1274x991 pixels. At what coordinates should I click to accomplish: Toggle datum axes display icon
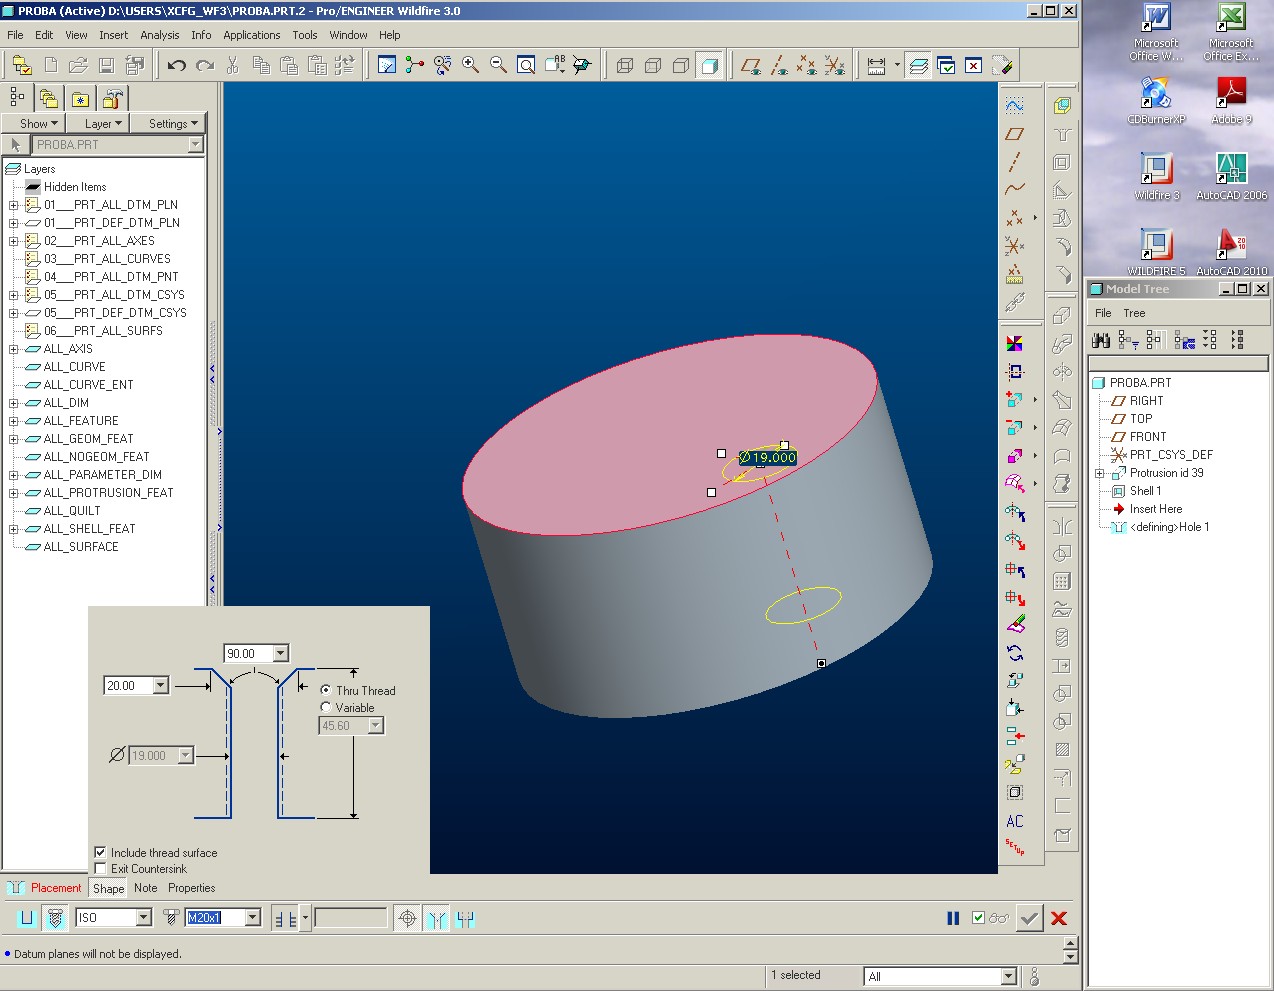[x=779, y=66]
